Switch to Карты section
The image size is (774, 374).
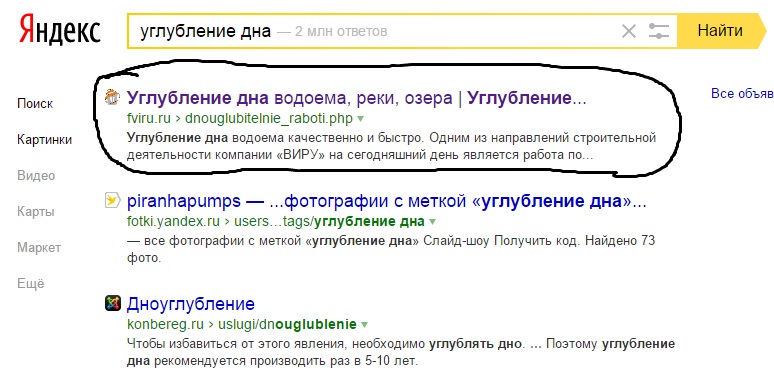pyautogui.click(x=36, y=212)
